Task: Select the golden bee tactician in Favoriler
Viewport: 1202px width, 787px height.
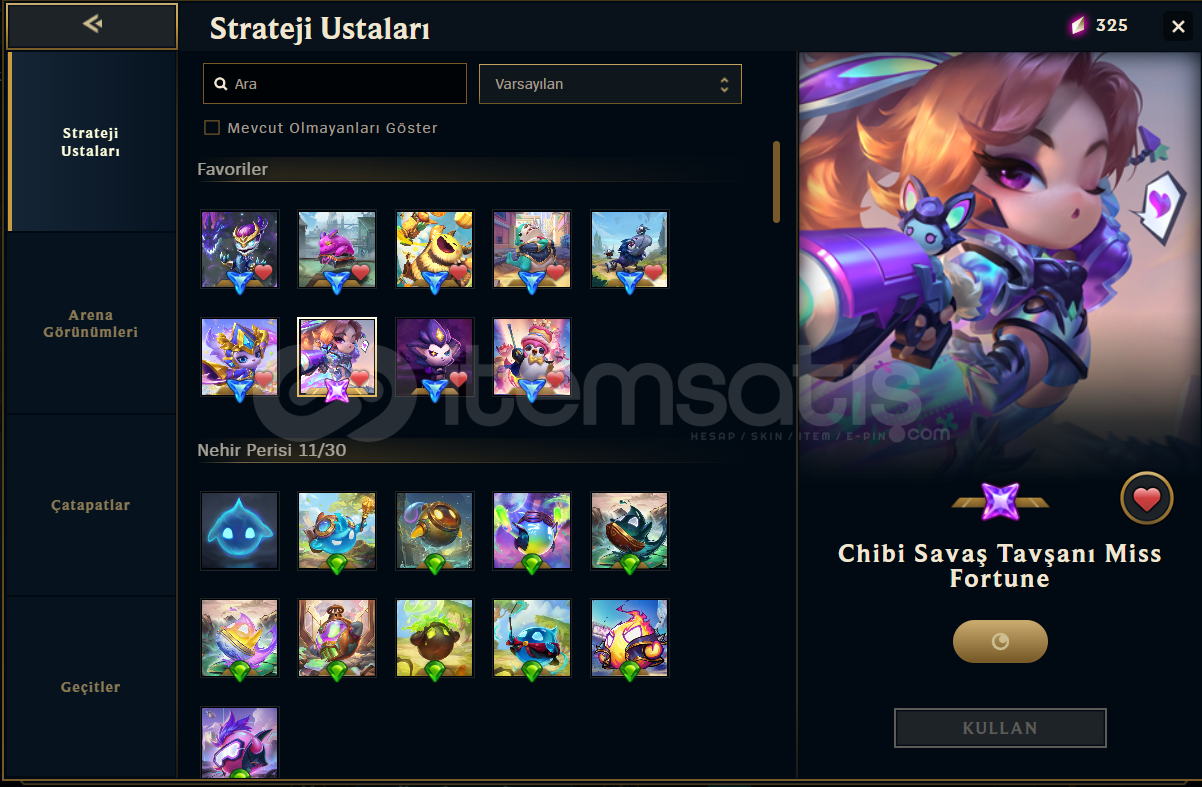Action: tap(435, 249)
